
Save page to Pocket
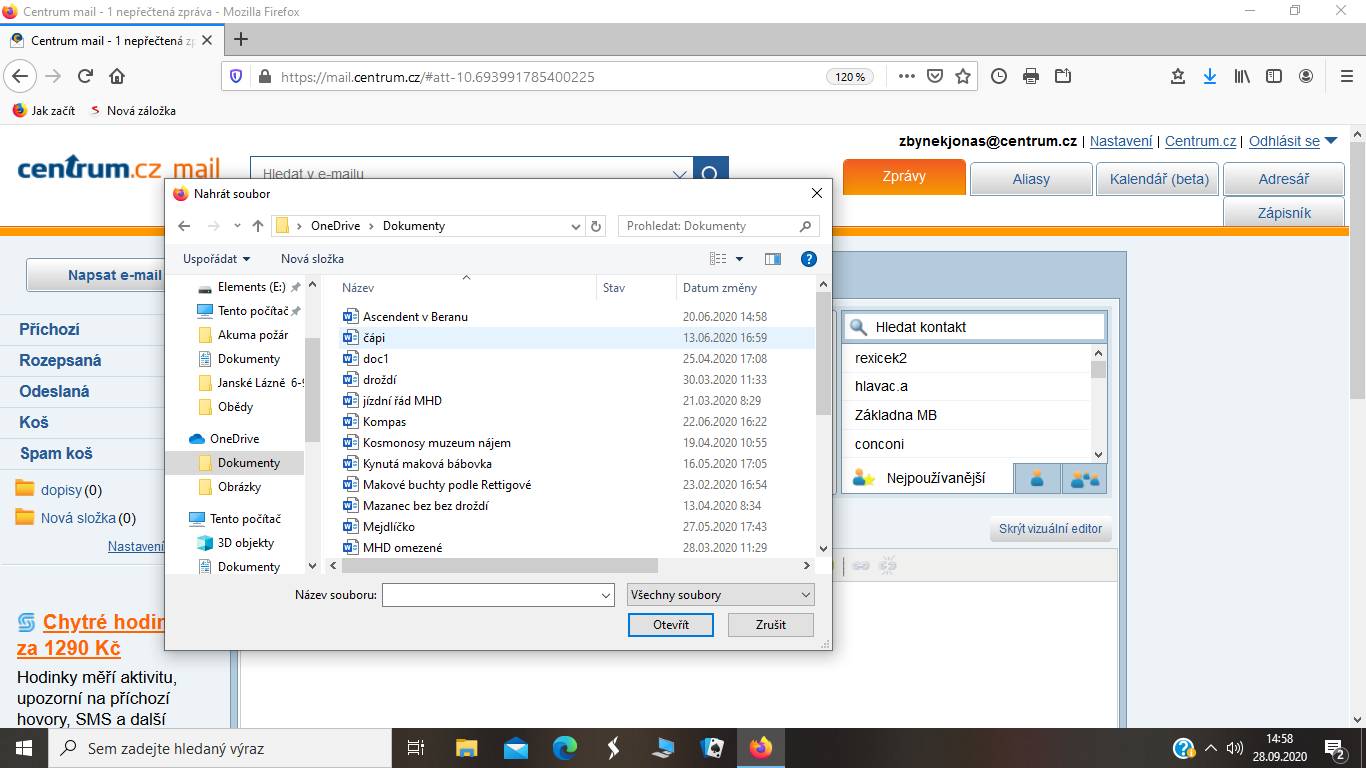pos(935,76)
